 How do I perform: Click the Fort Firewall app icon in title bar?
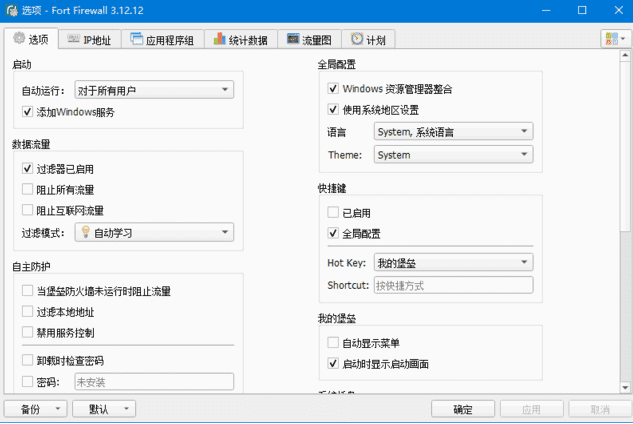tap(12, 10)
